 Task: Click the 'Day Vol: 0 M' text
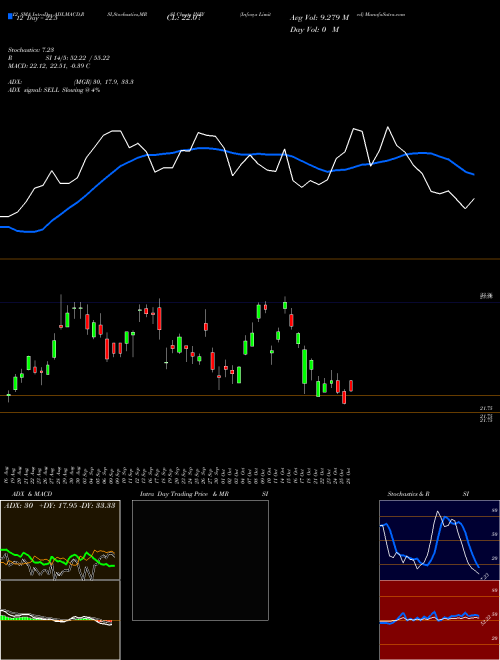[314, 29]
